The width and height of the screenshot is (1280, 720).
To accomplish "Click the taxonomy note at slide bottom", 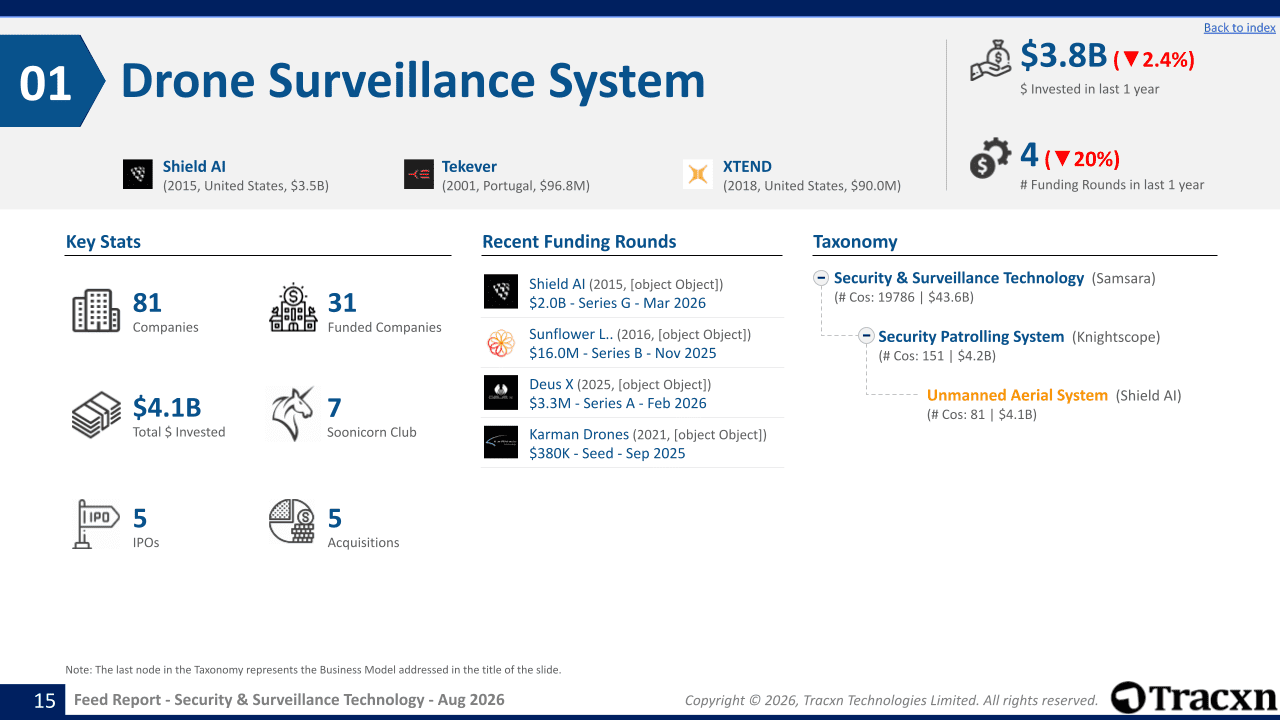I will (313, 669).
